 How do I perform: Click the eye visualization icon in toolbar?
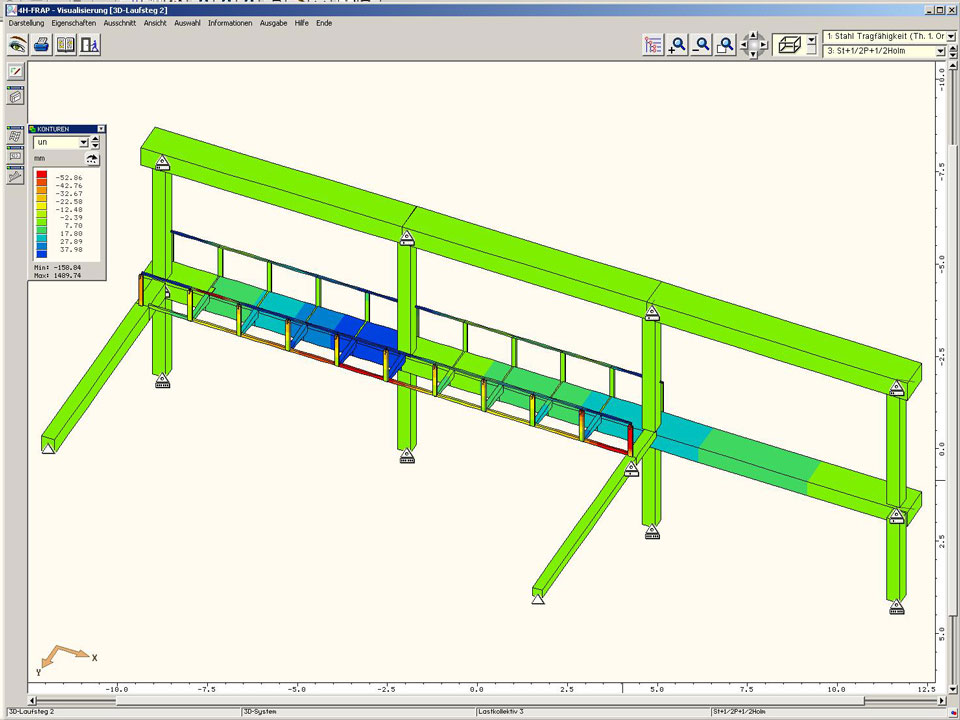[17, 45]
